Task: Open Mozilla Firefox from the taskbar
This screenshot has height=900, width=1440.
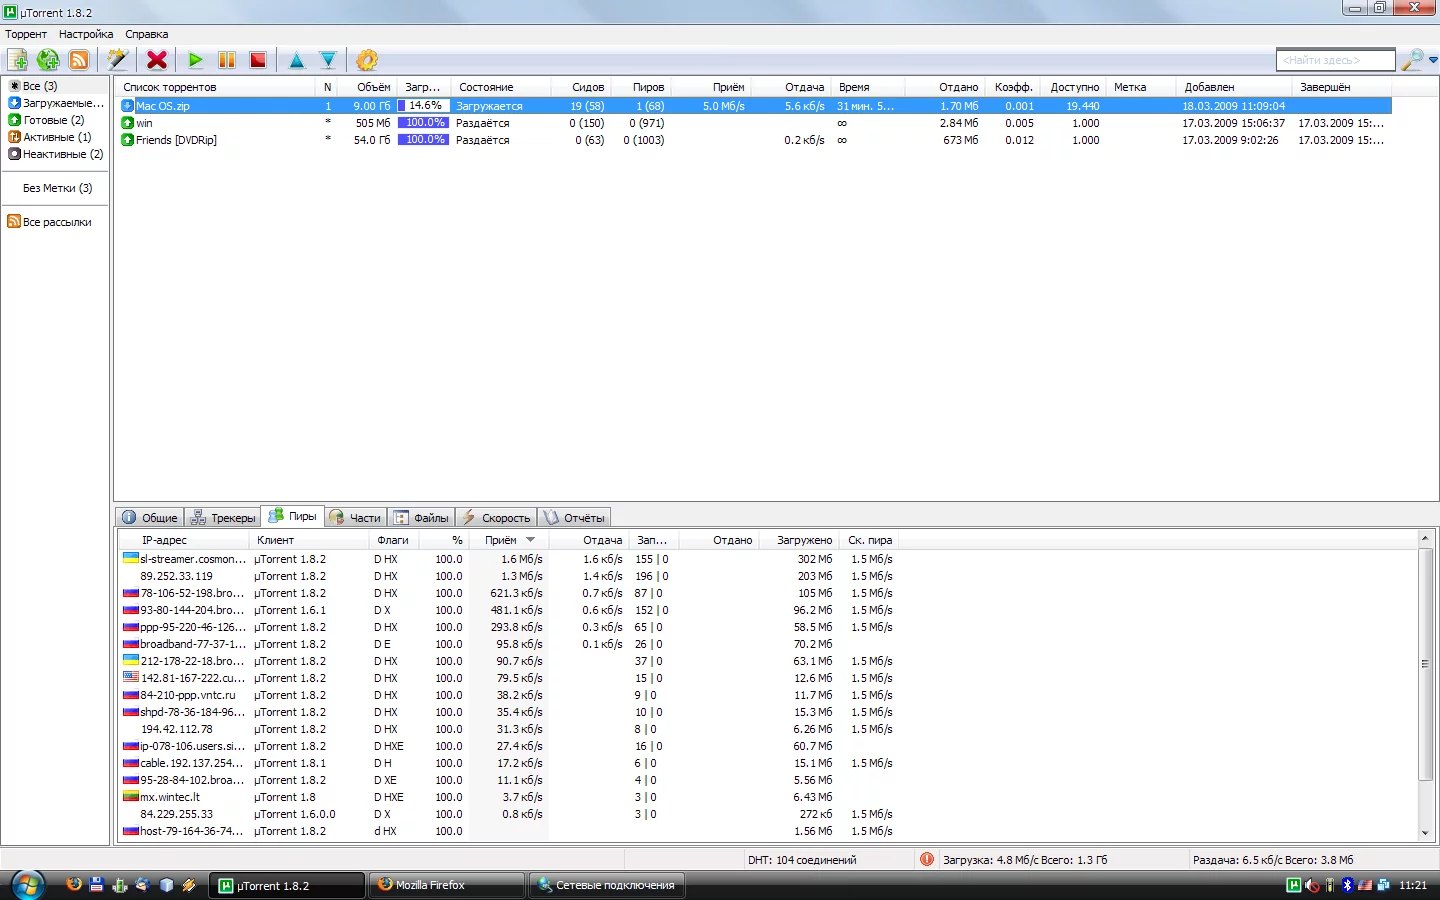Action: point(446,885)
